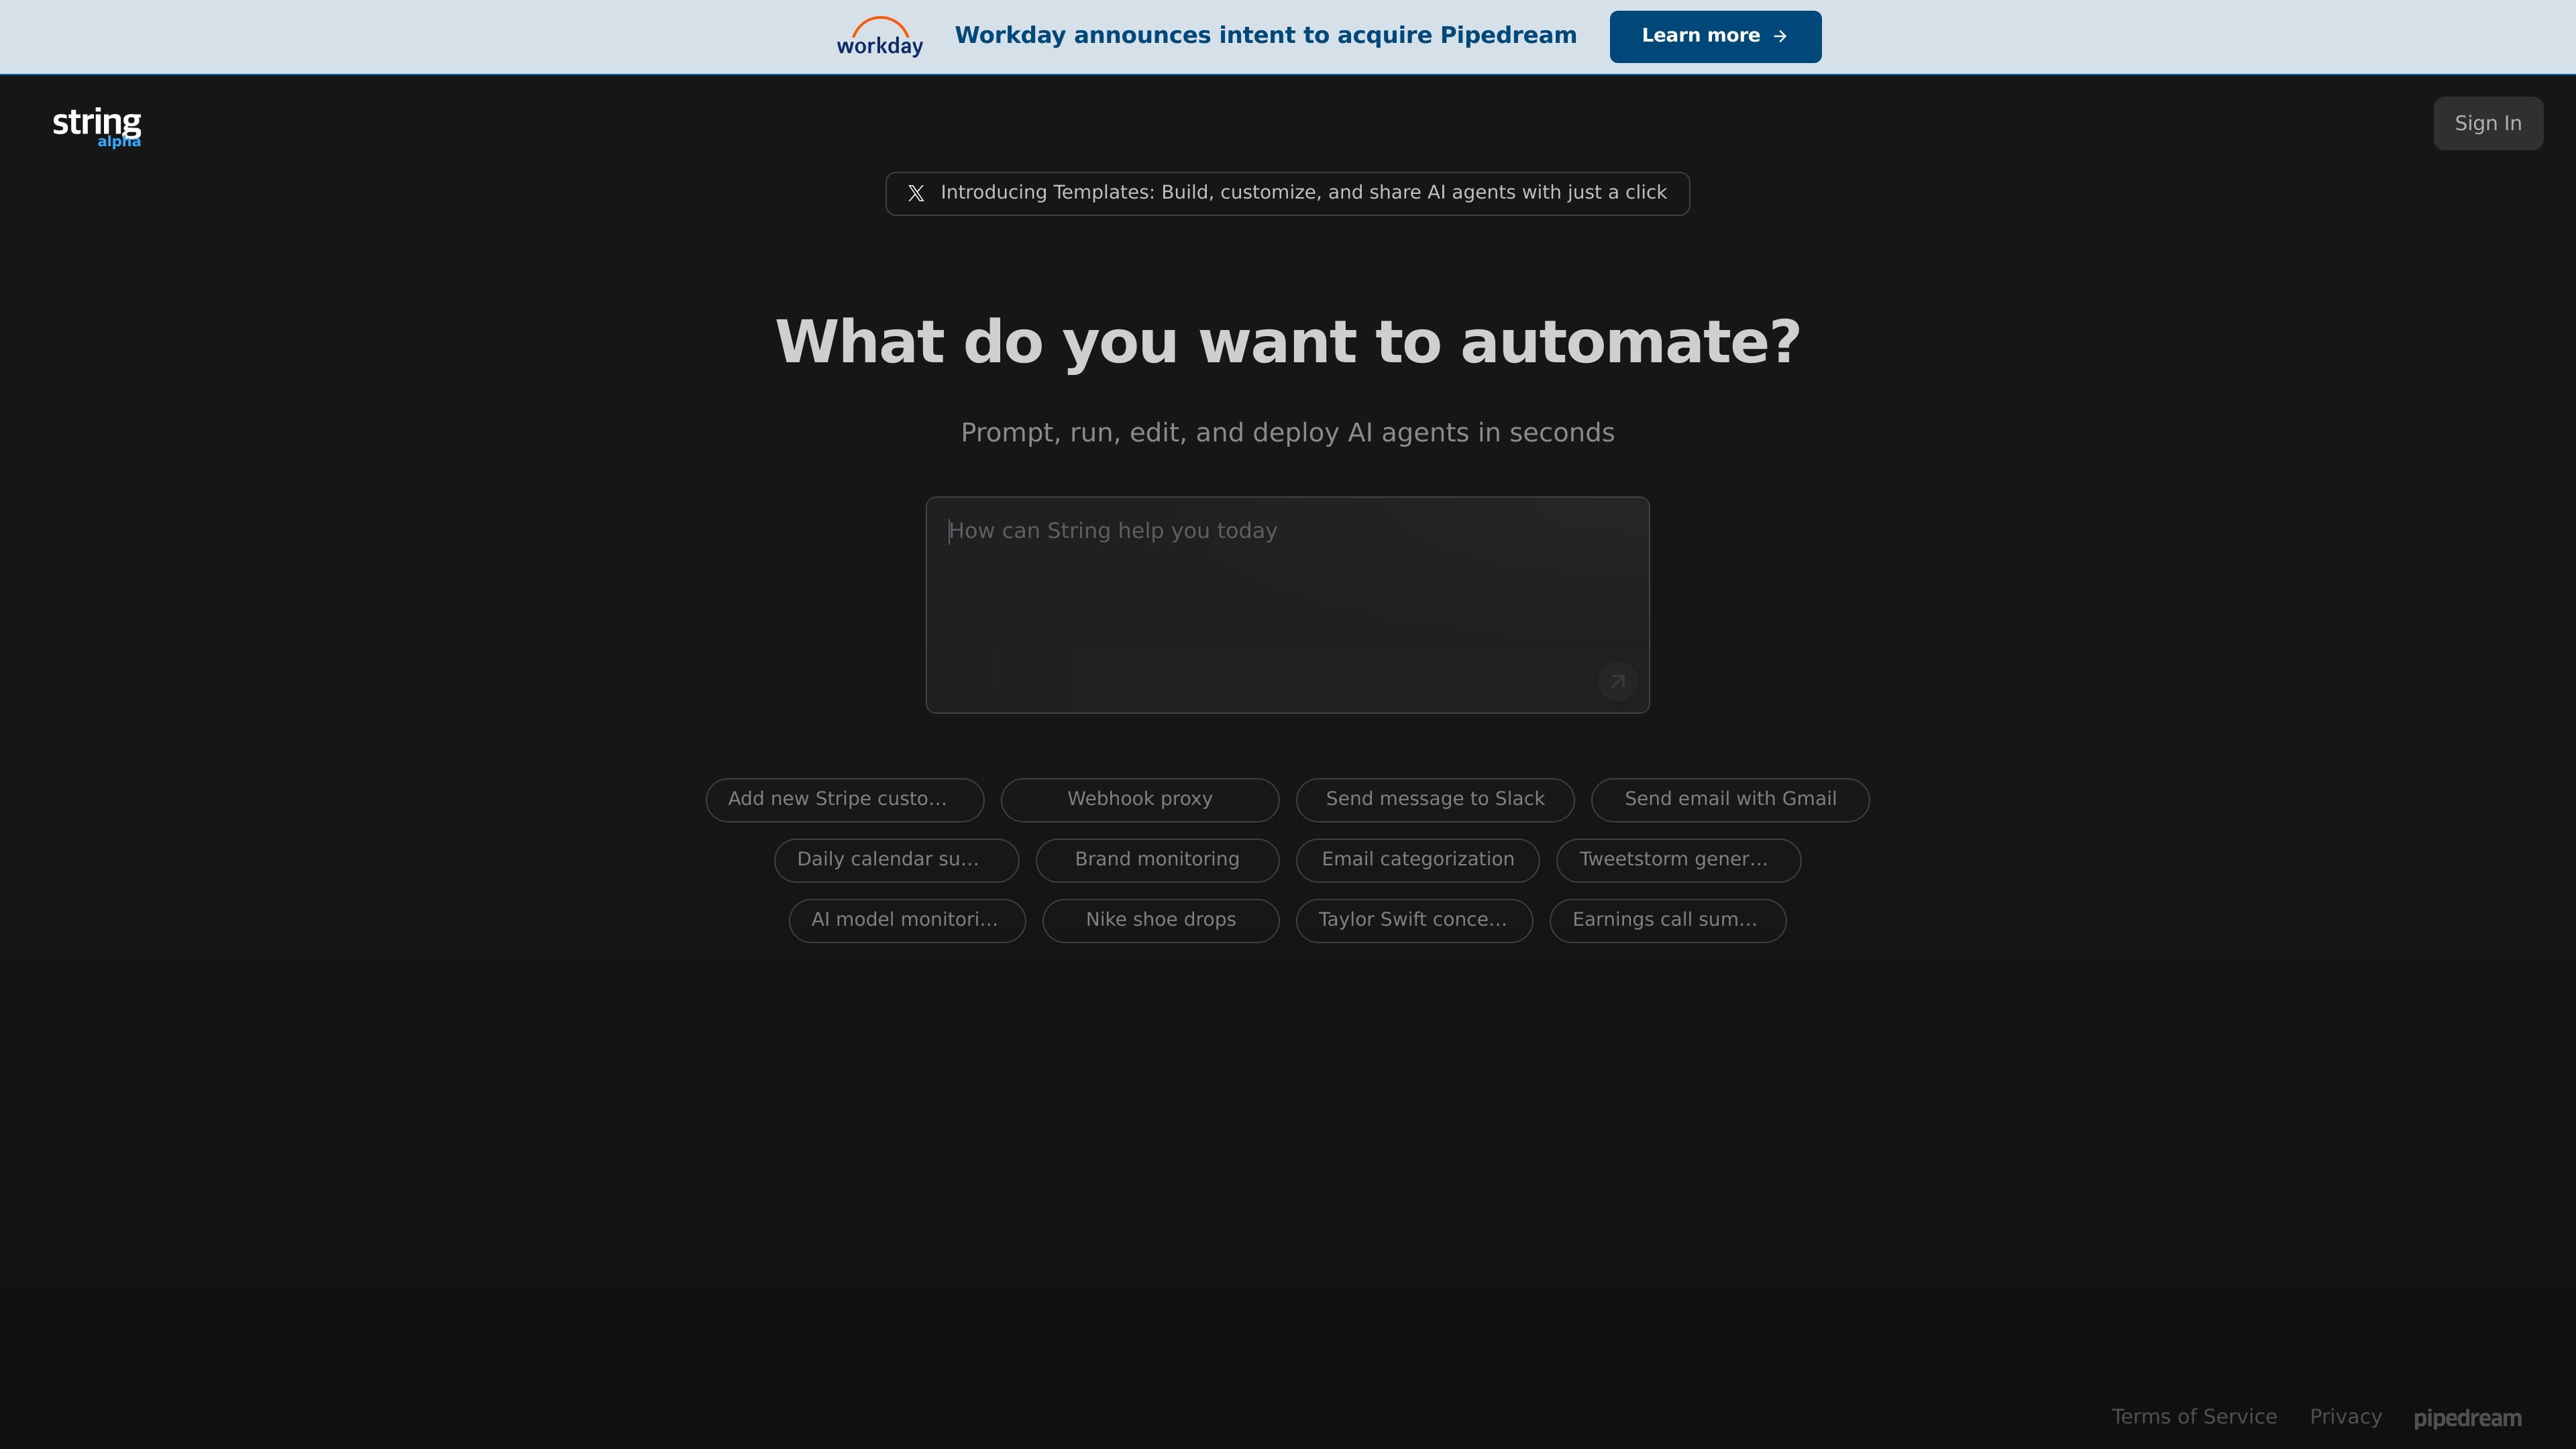The width and height of the screenshot is (2576, 1449).
Task: Open the Introducing Templates announcement
Action: [x=1287, y=193]
